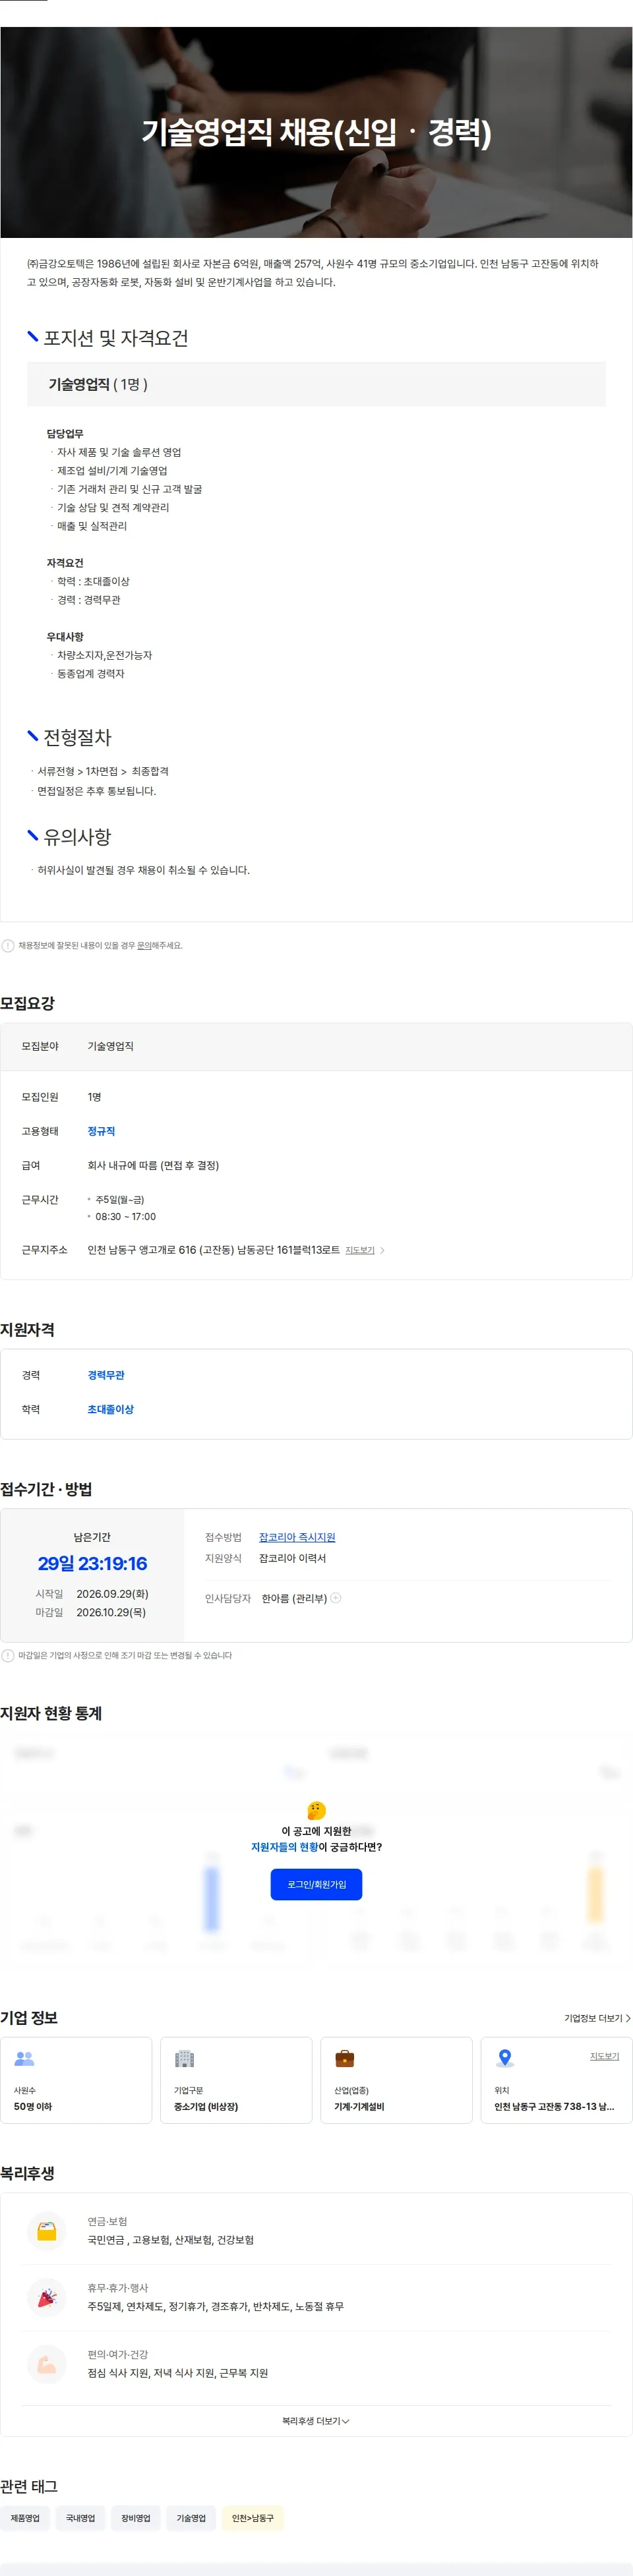Click the 장비영업 tag

click(136, 2518)
